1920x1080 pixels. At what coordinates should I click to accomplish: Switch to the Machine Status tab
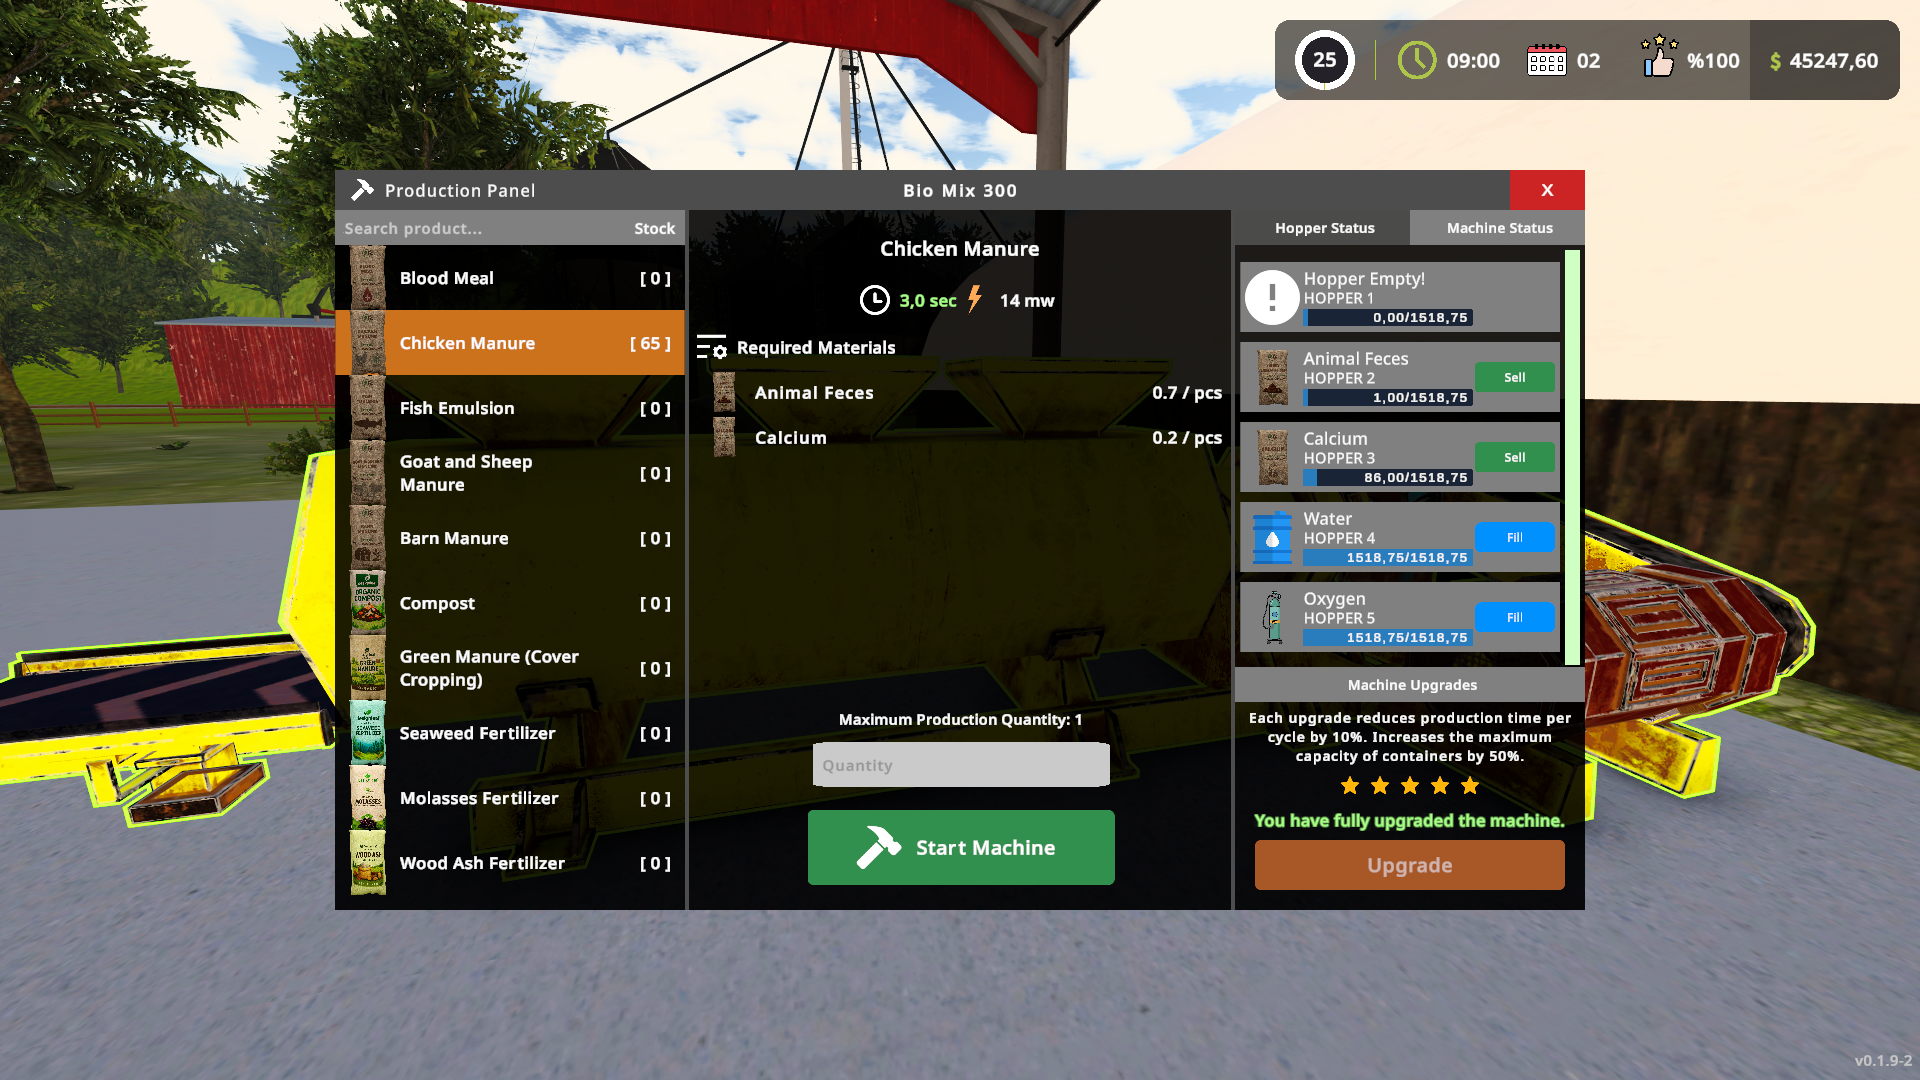coord(1498,228)
